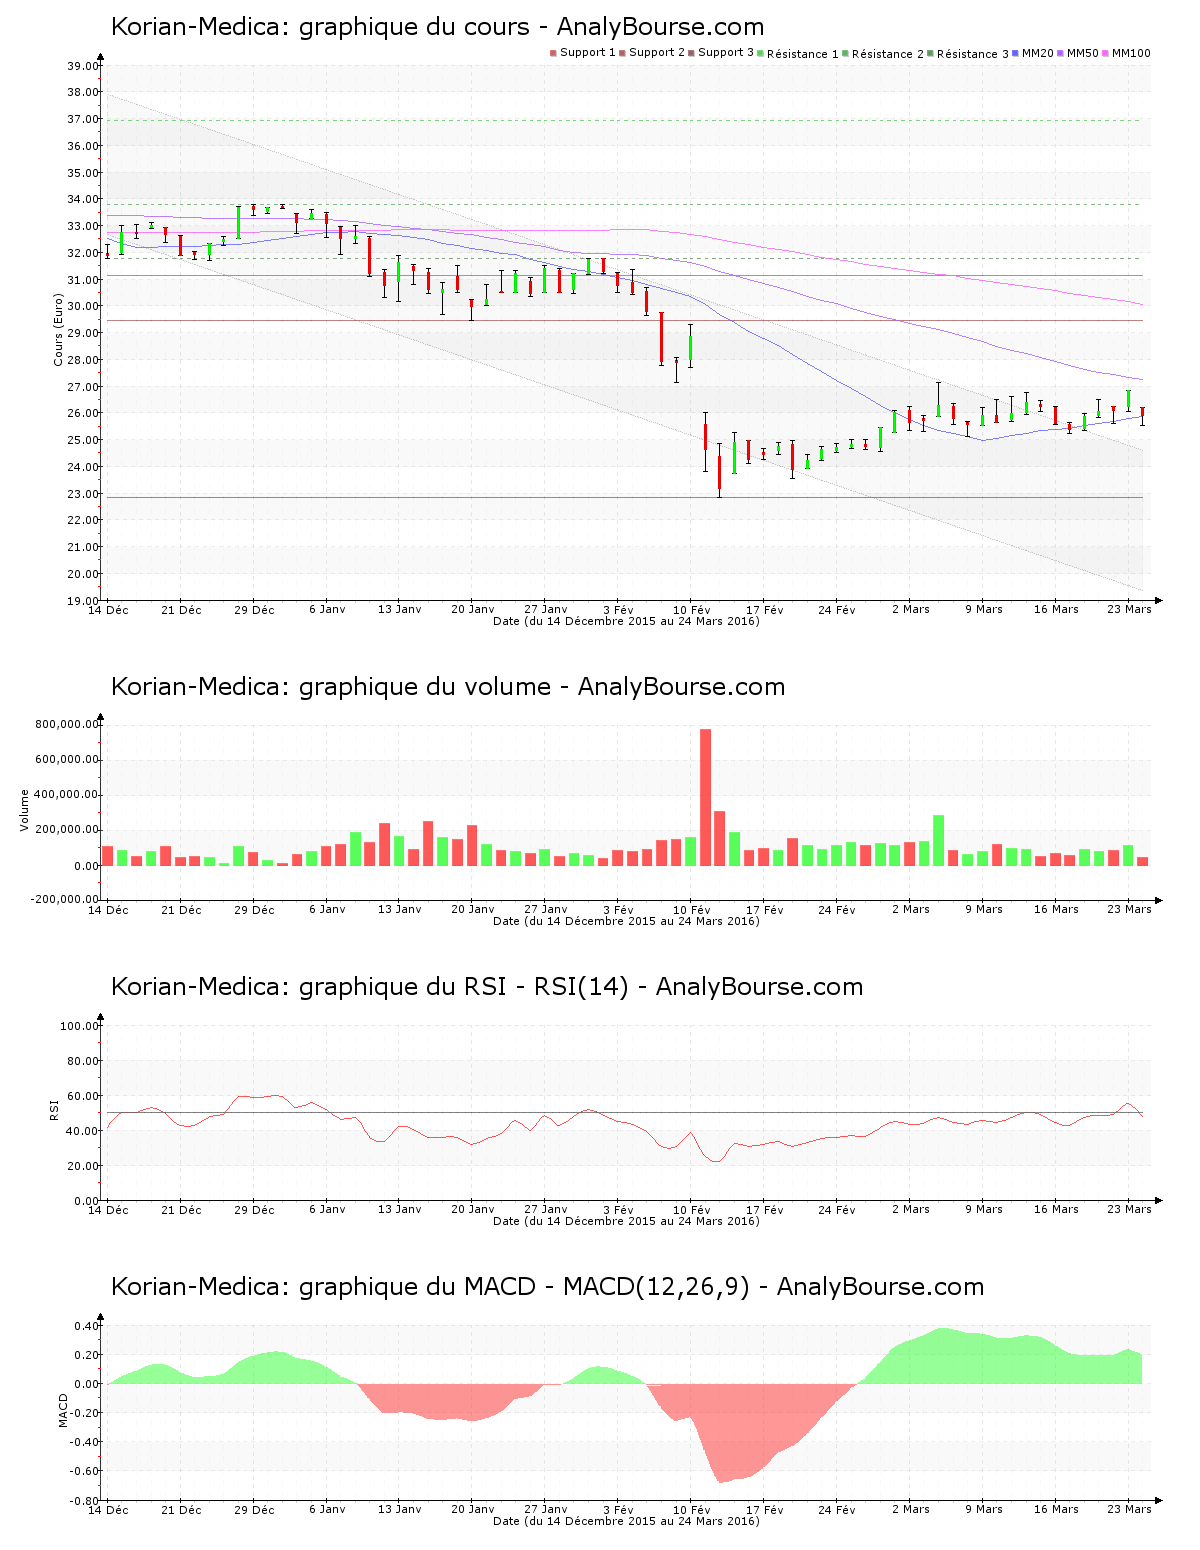The height and width of the screenshot is (1550, 1200).
Task: Click '10 Fév' on the price chart axis
Action: [691, 610]
